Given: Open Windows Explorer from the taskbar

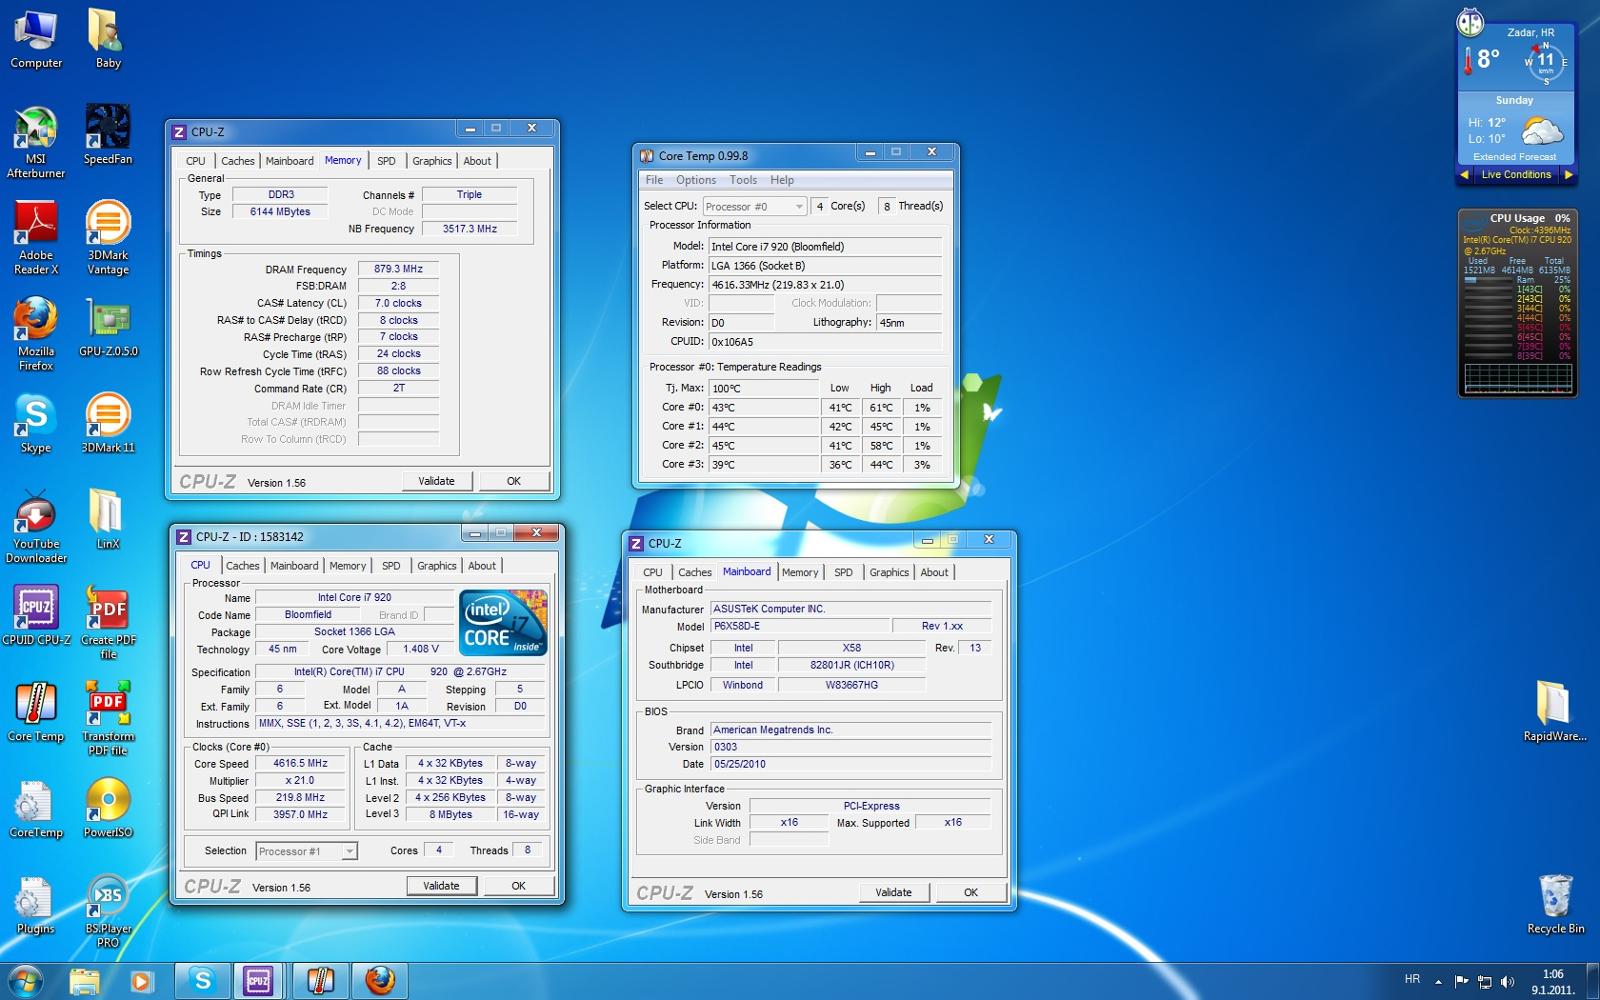Looking at the screenshot, I should point(86,981).
